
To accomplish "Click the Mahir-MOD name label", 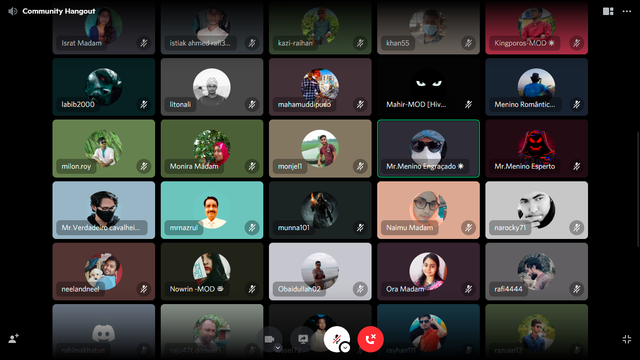I will point(416,104).
